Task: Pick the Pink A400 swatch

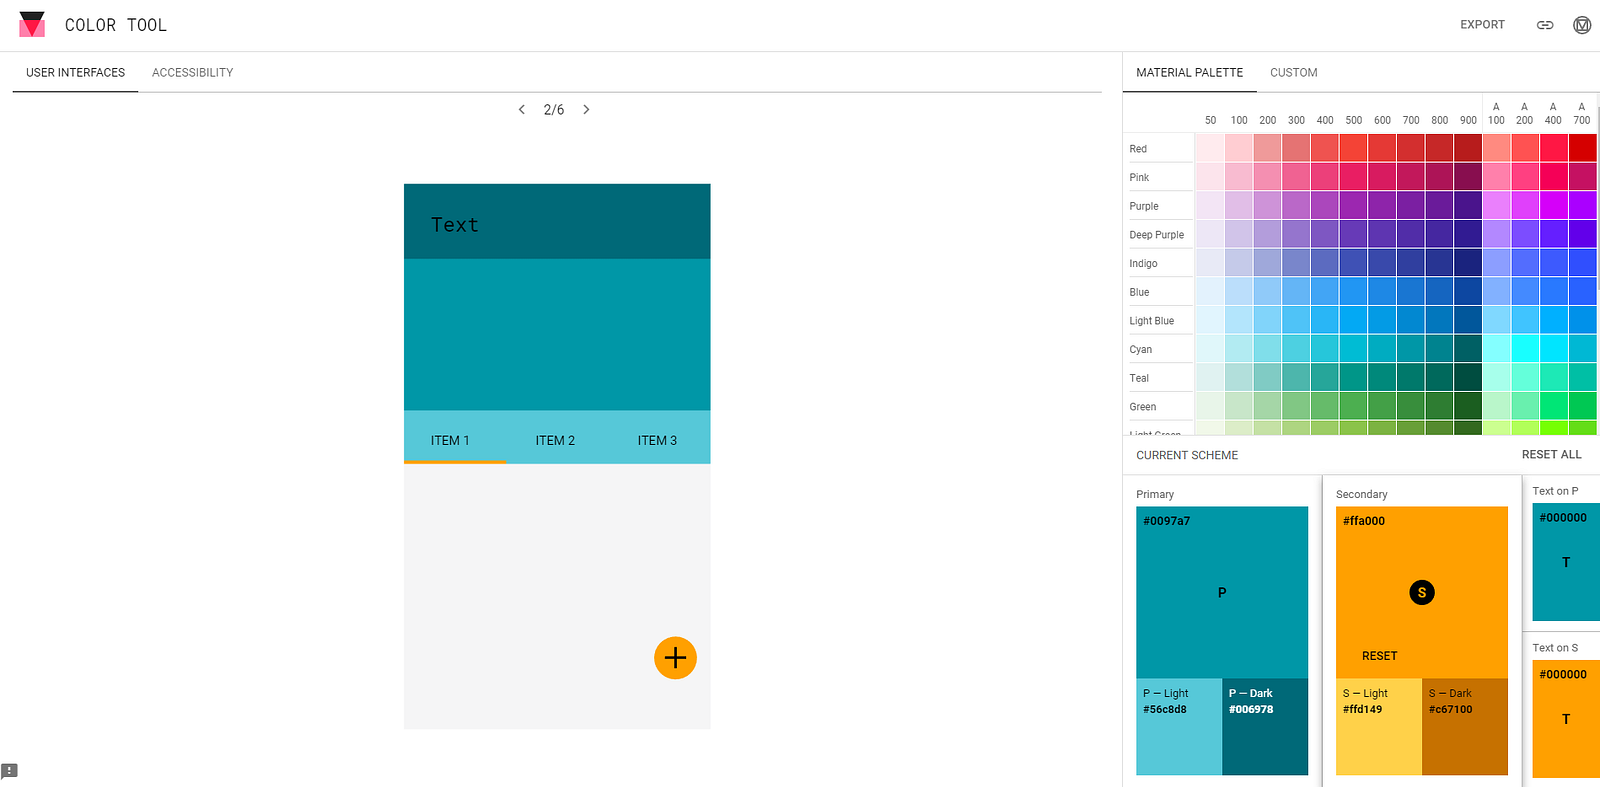Action: coord(1554,177)
